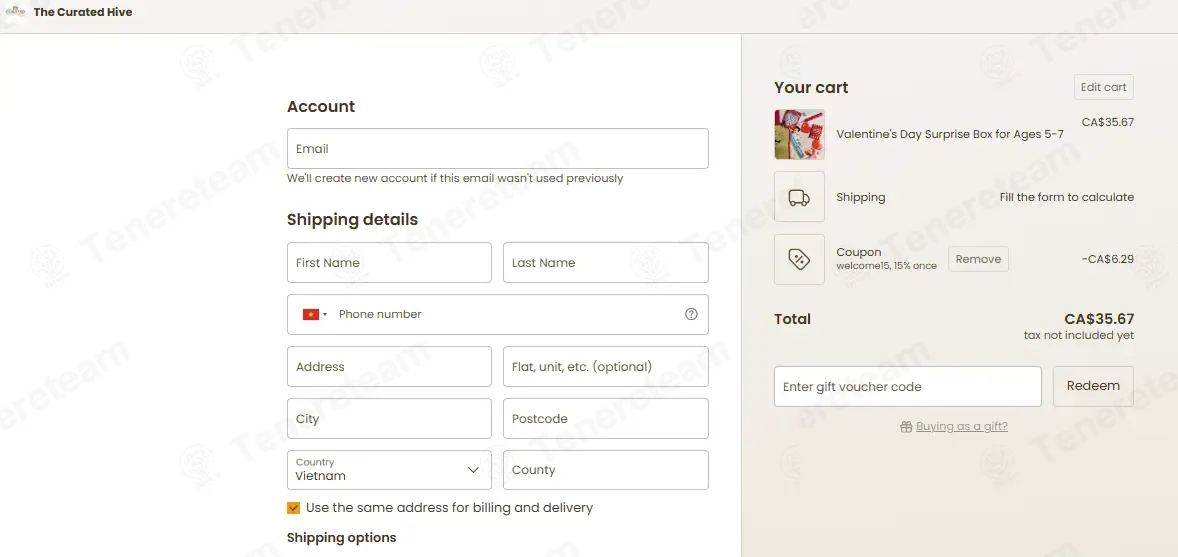Viewport: 1178px width, 557px height.
Task: Open Valentine's Day Surprise Box thumbnail
Action: [x=799, y=135]
